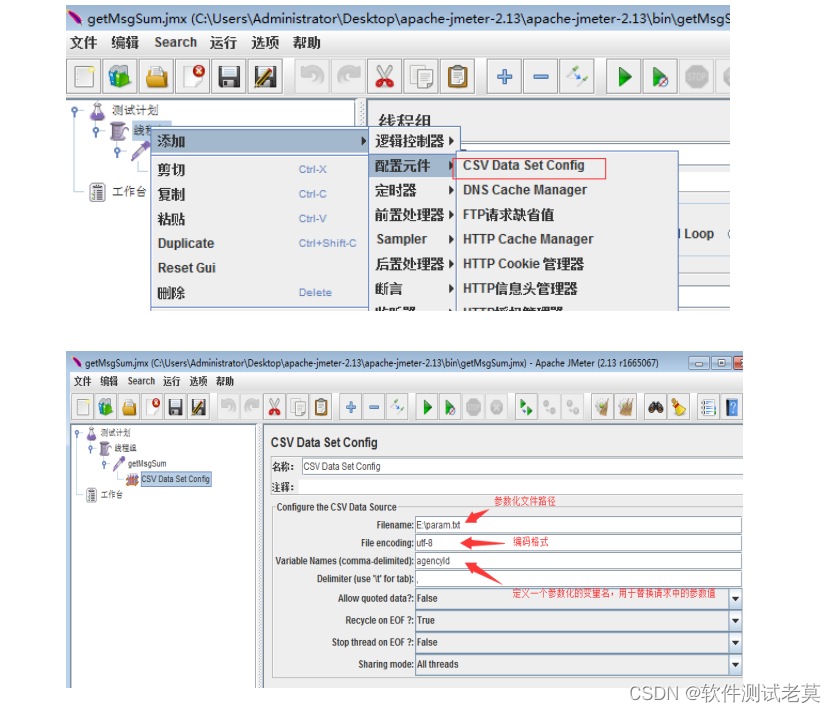This screenshot has height=713, width=836.
Task: Click Remote start icon in CSV config window
Action: [526, 407]
